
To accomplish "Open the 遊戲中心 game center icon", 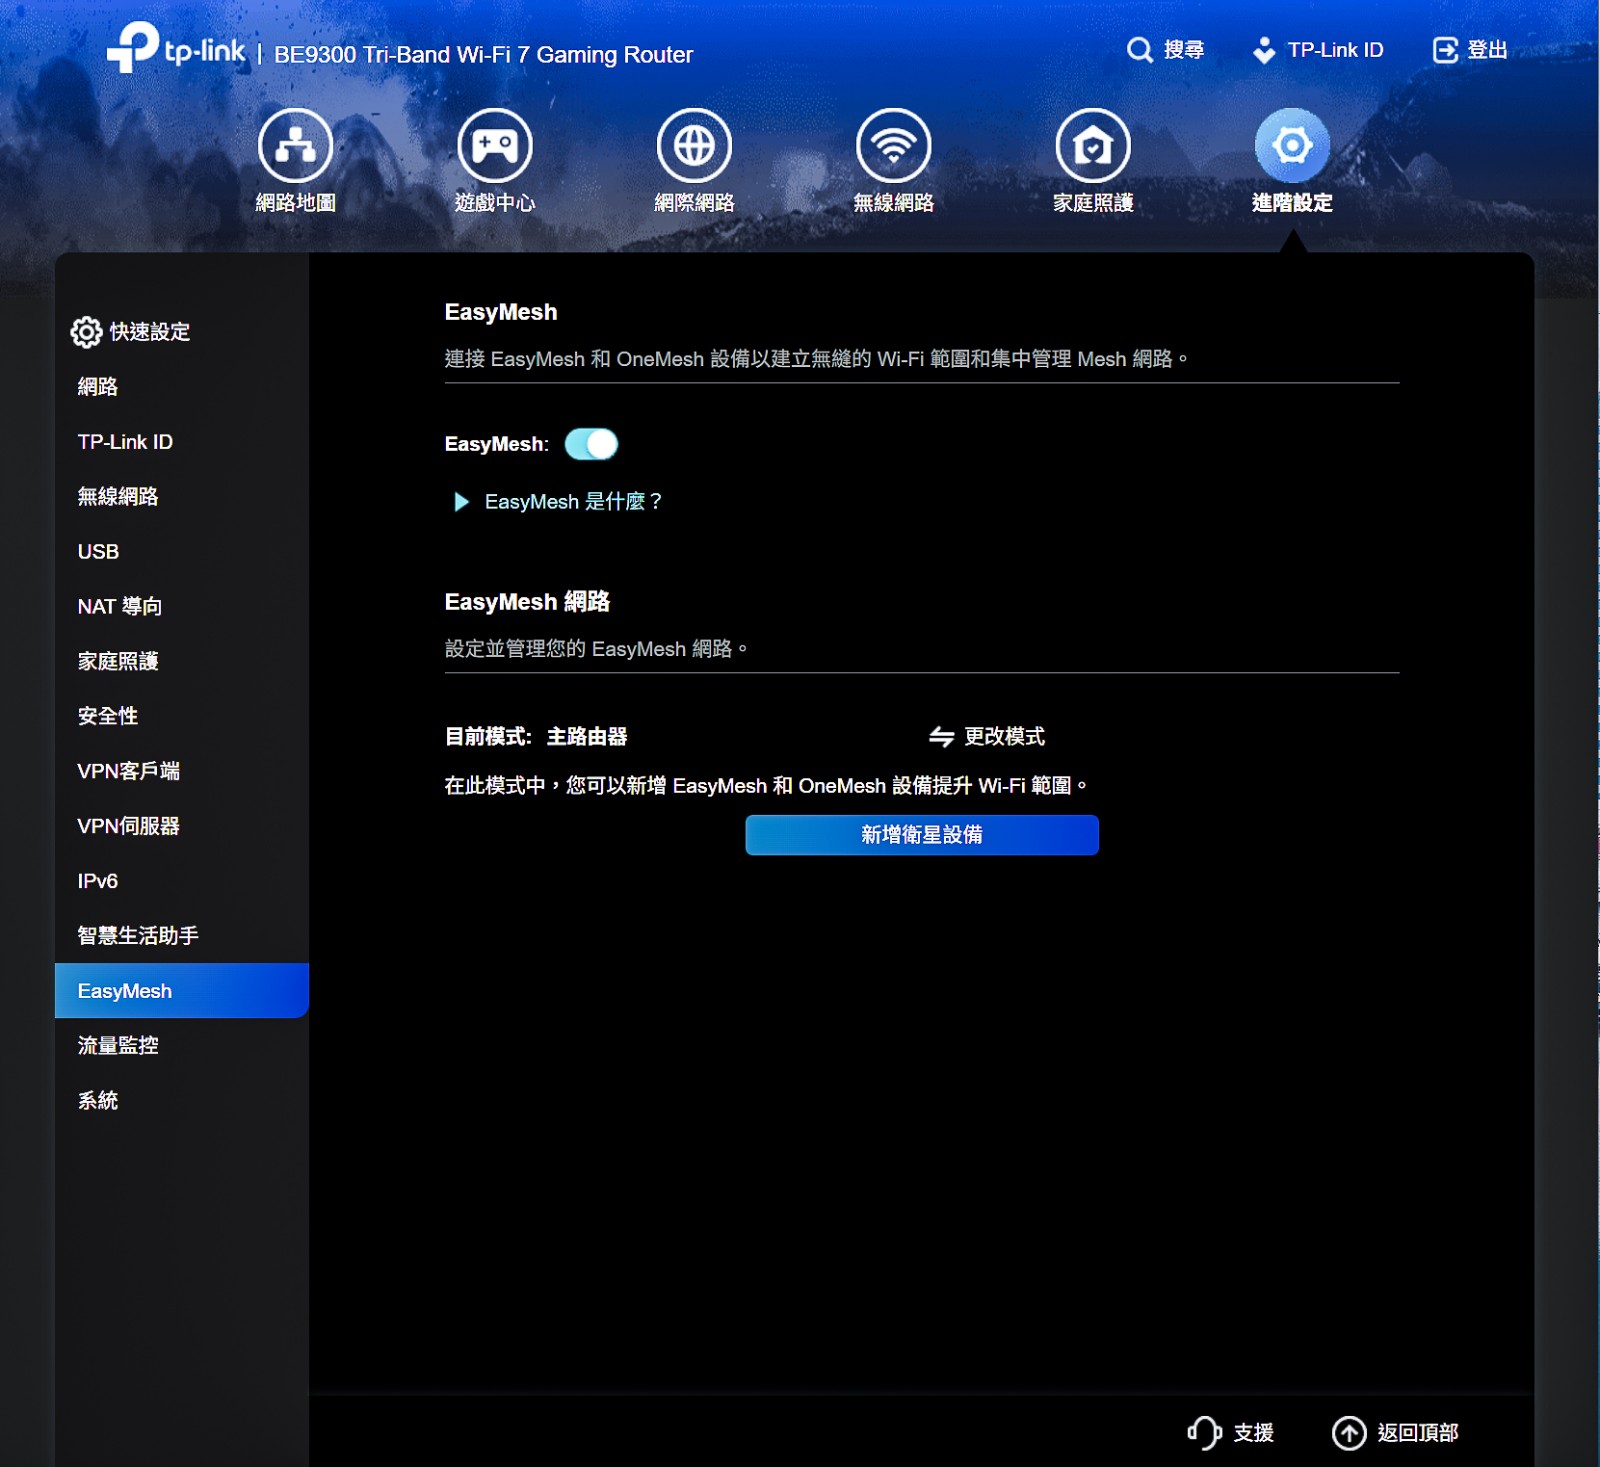I will [x=495, y=146].
